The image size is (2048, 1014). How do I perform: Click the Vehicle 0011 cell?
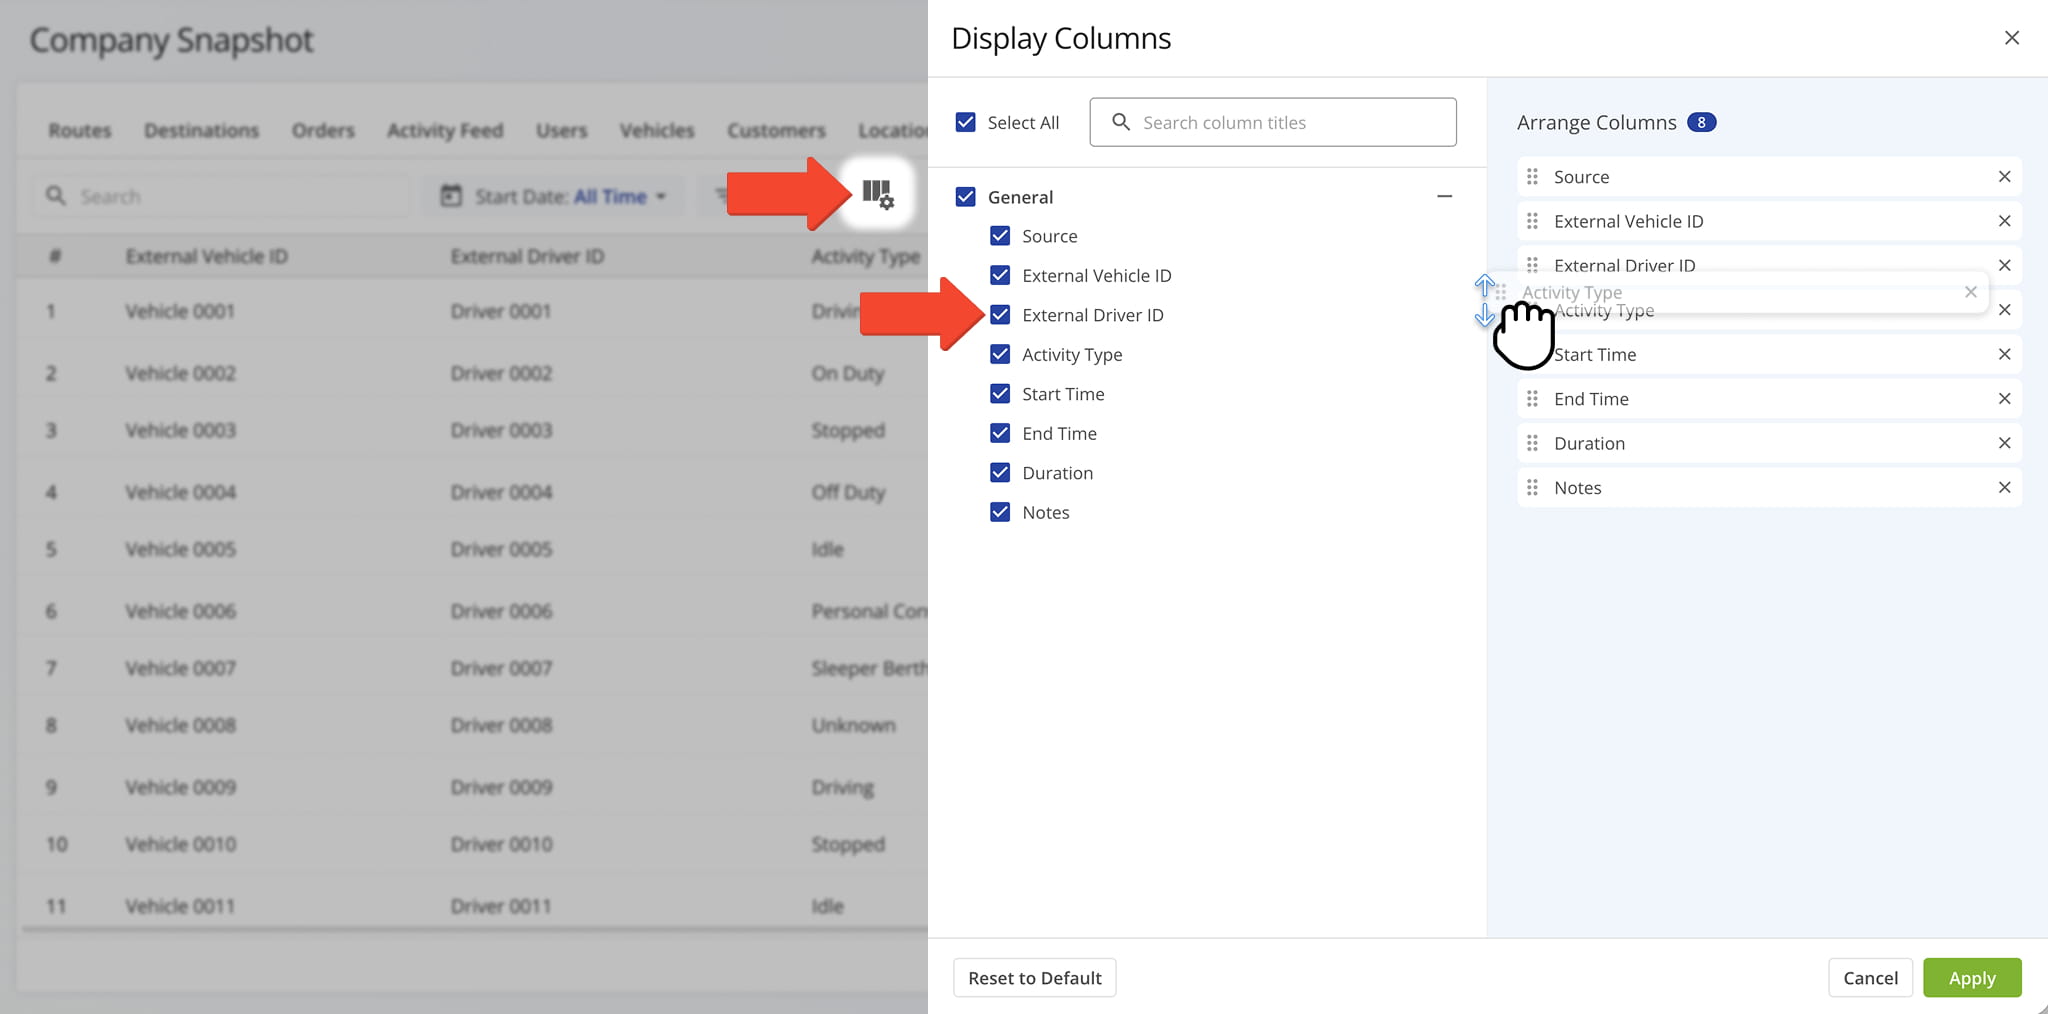[180, 906]
